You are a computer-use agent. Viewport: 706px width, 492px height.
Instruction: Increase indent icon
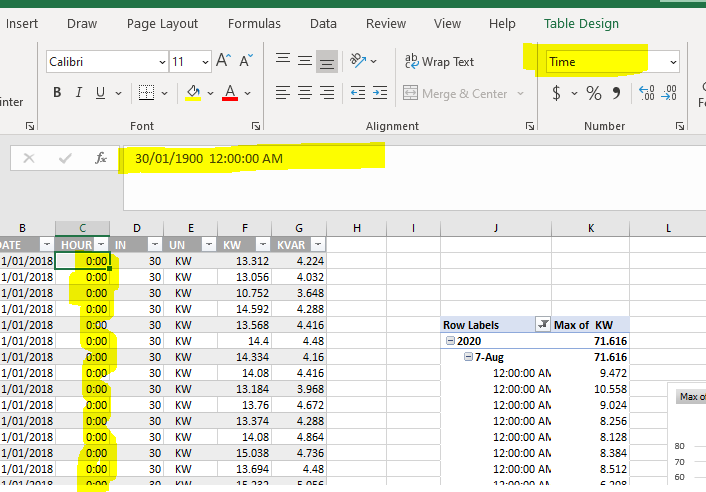(380, 93)
